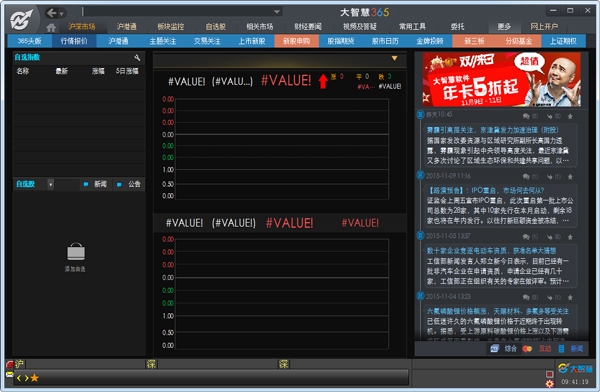Click the 年卡5折起 promotional banner
The image size is (600, 392).
501,80
